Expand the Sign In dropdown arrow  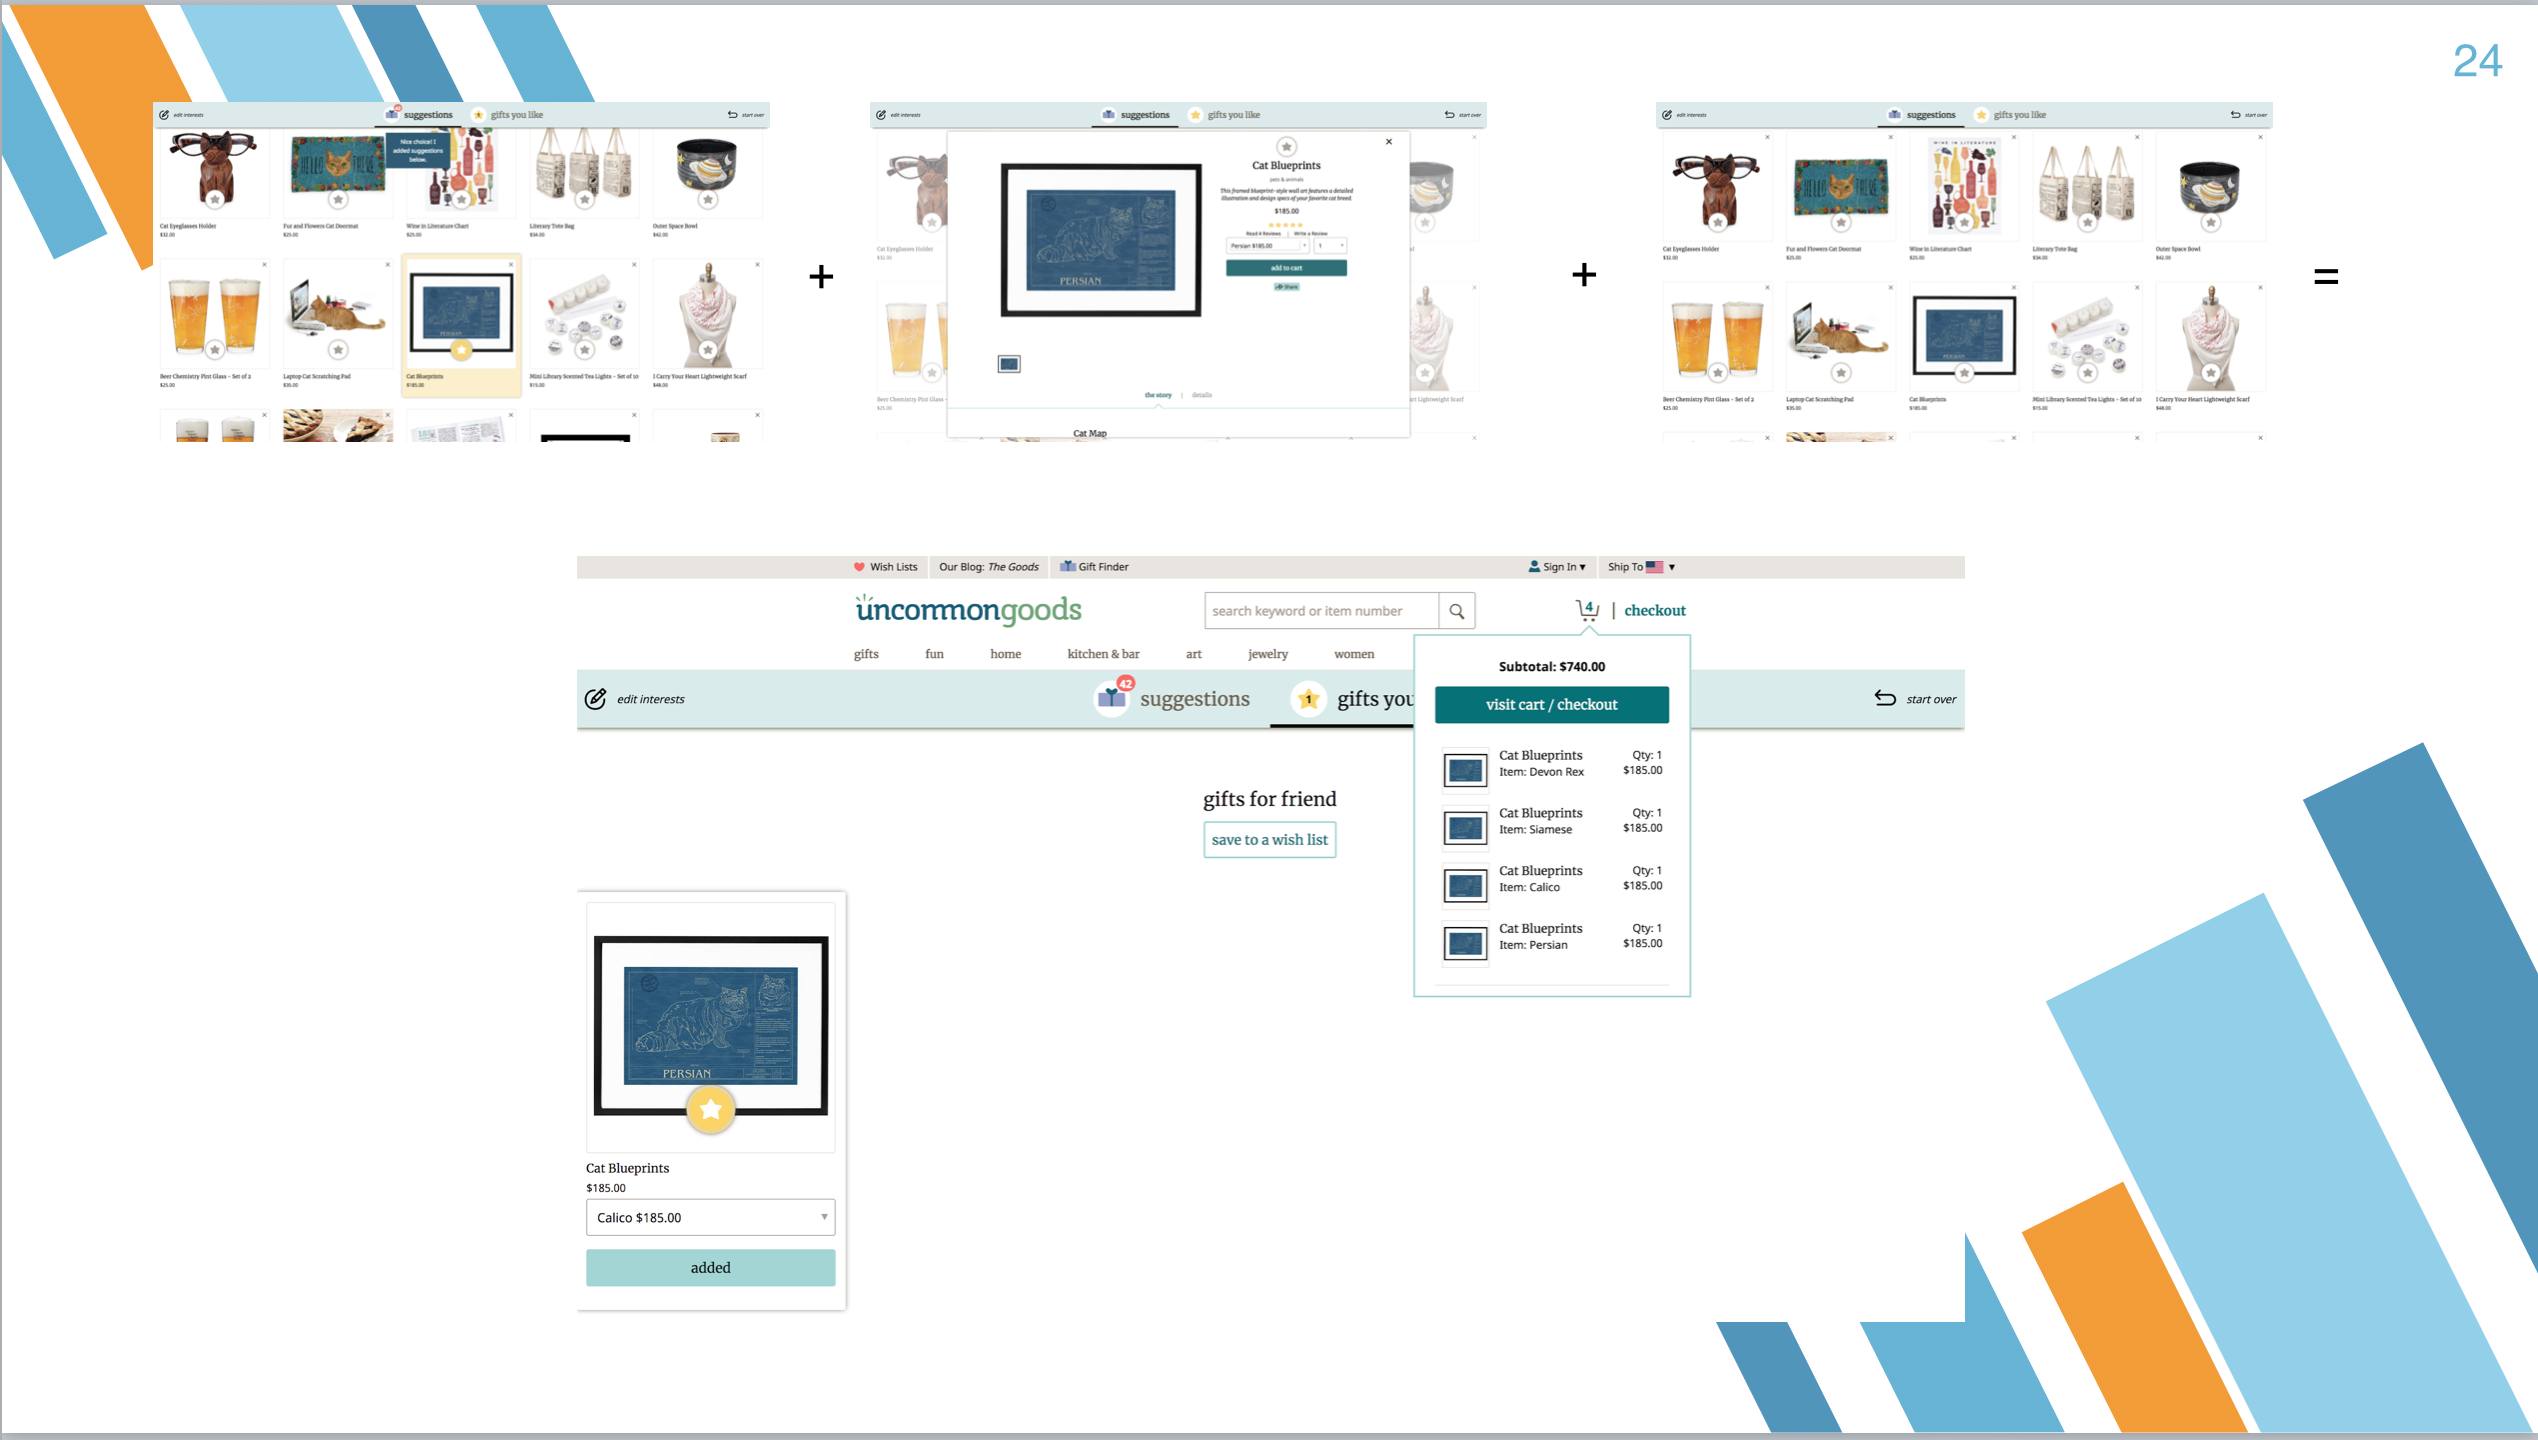(x=1582, y=567)
